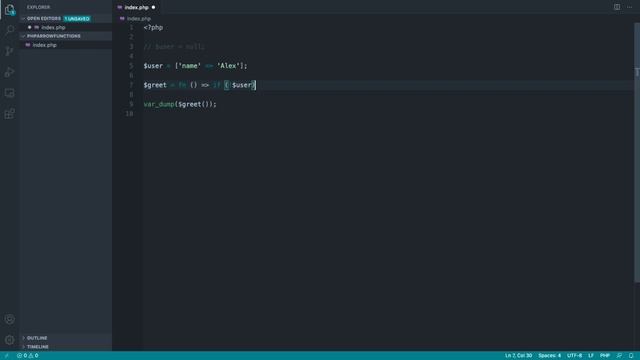Screen dimensions: 640x360
Task: Click the index.php breadcrumb
Action: 138,19
